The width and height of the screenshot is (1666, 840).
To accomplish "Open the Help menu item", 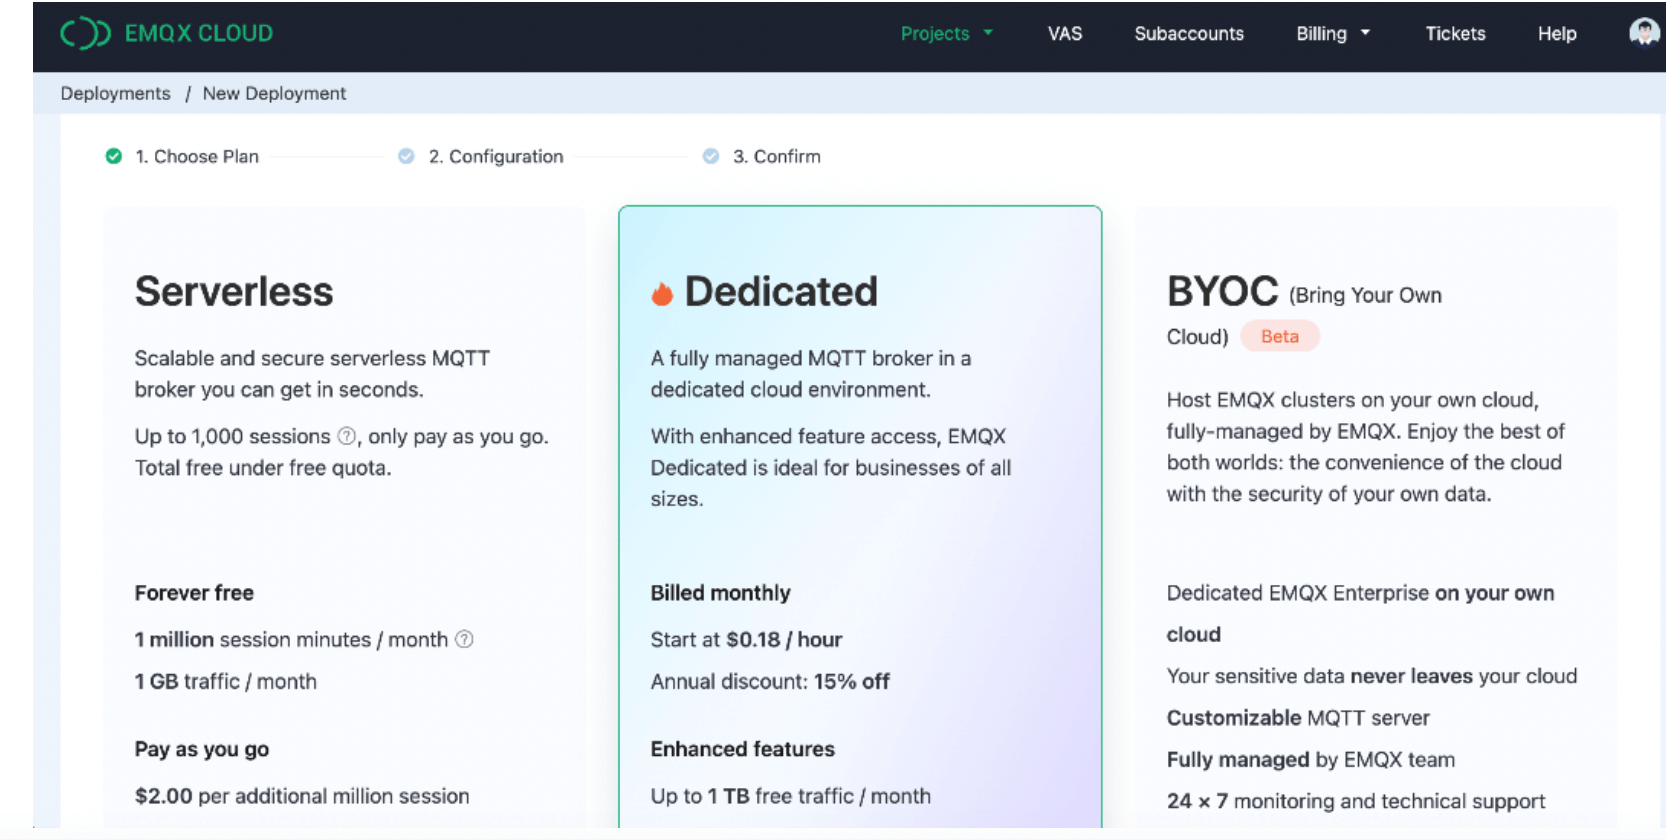I will (x=1556, y=33).
